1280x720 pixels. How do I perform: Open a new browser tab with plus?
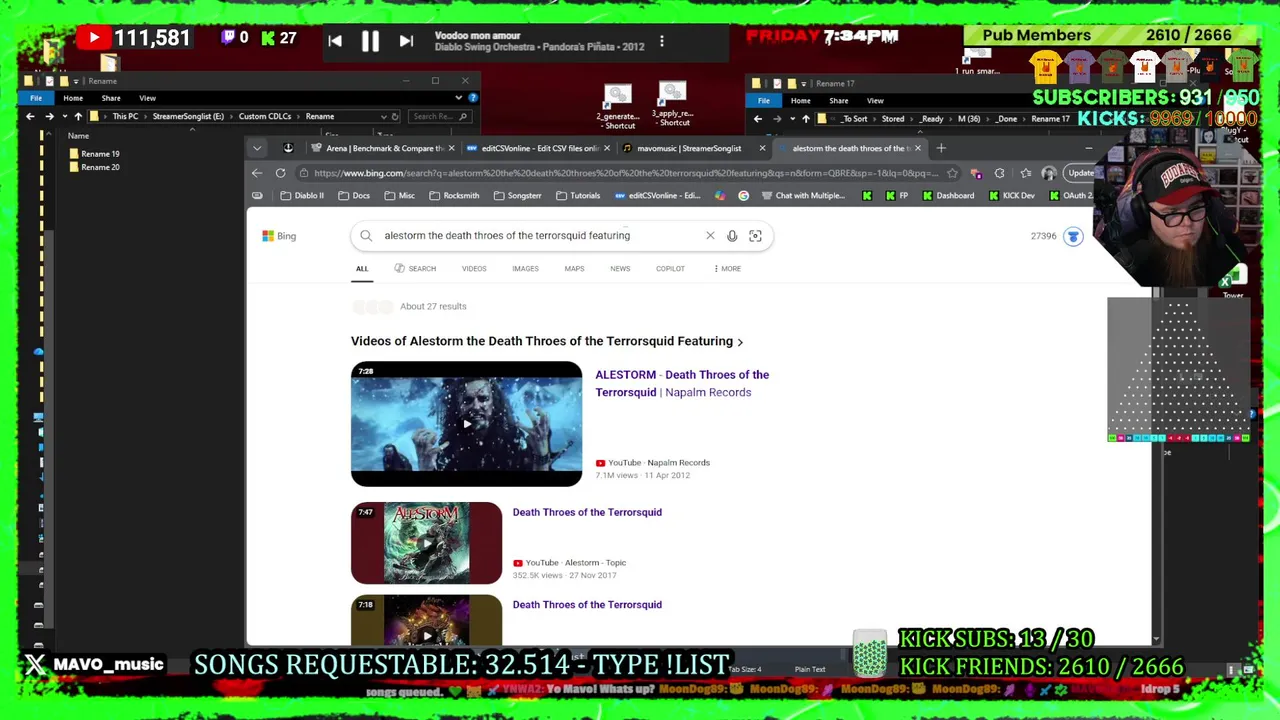click(x=941, y=148)
